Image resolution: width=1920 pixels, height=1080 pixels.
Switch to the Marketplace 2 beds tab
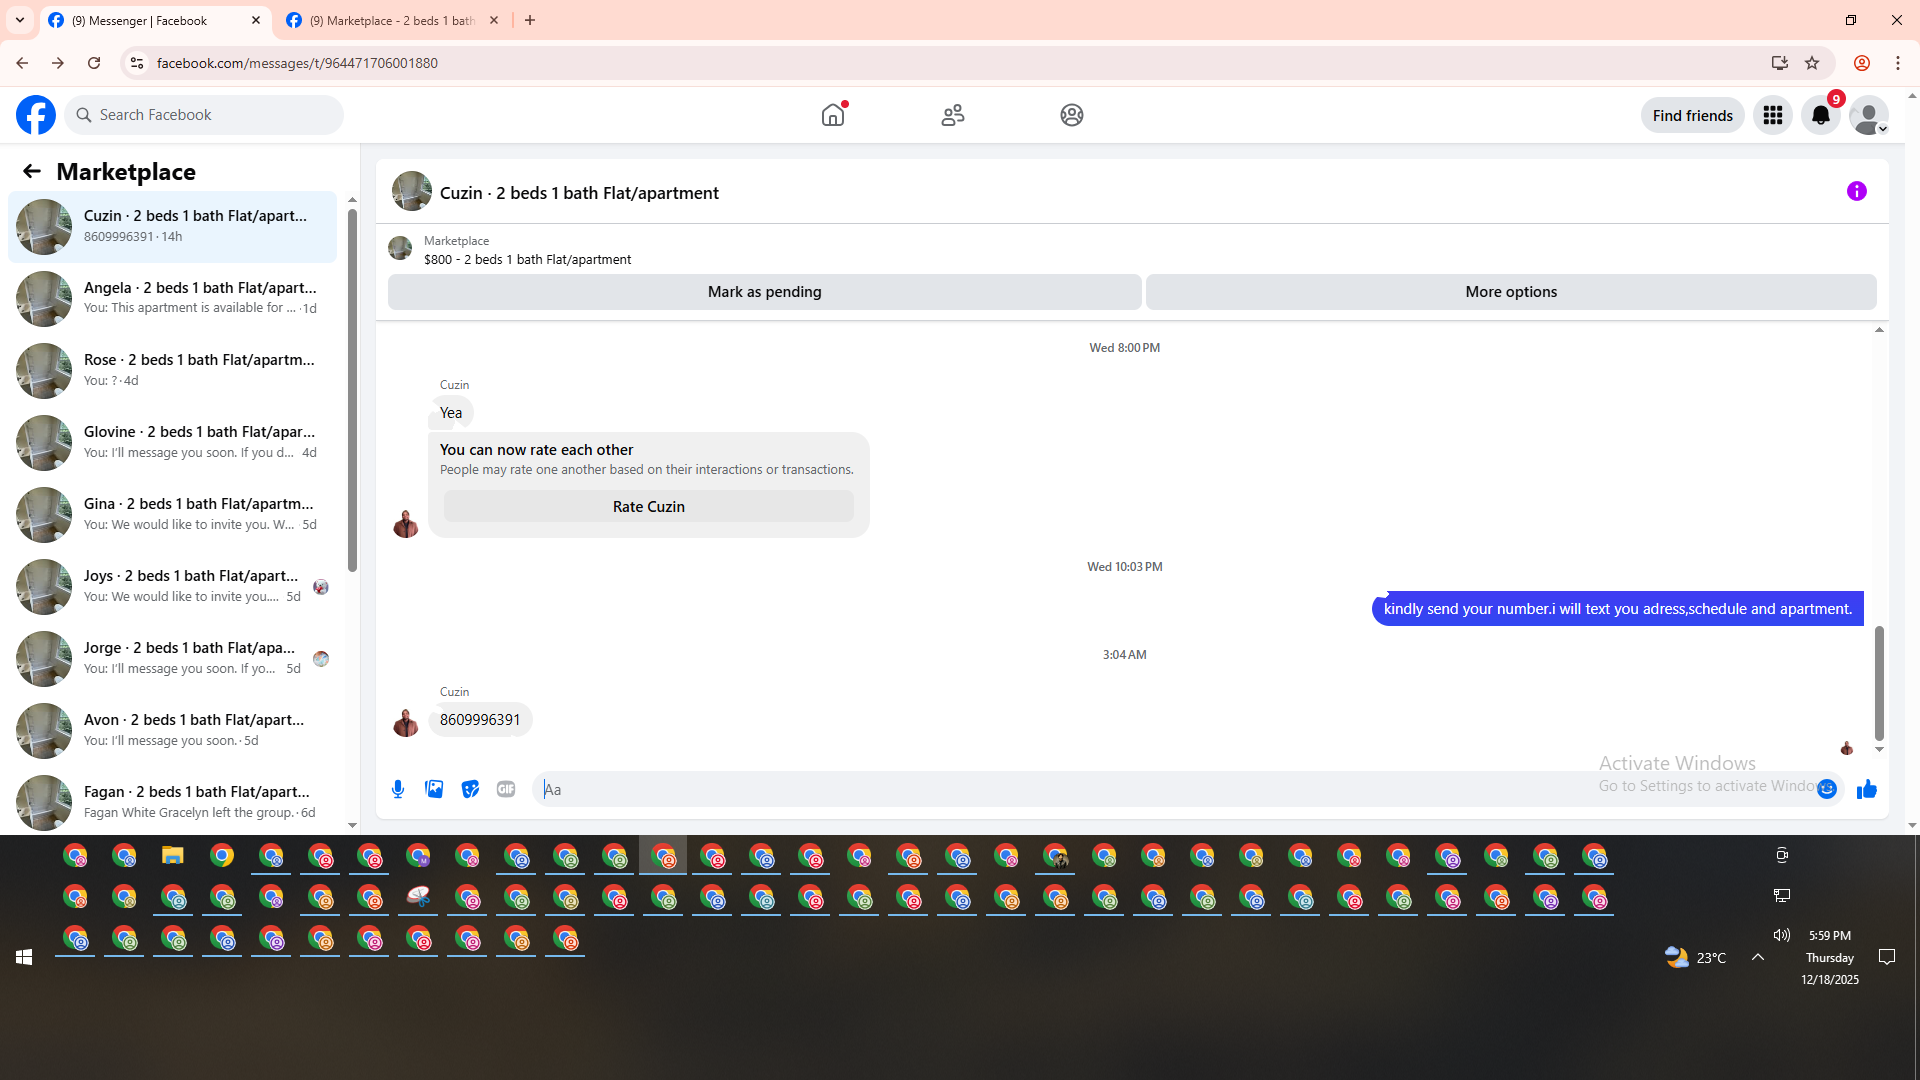tap(391, 20)
